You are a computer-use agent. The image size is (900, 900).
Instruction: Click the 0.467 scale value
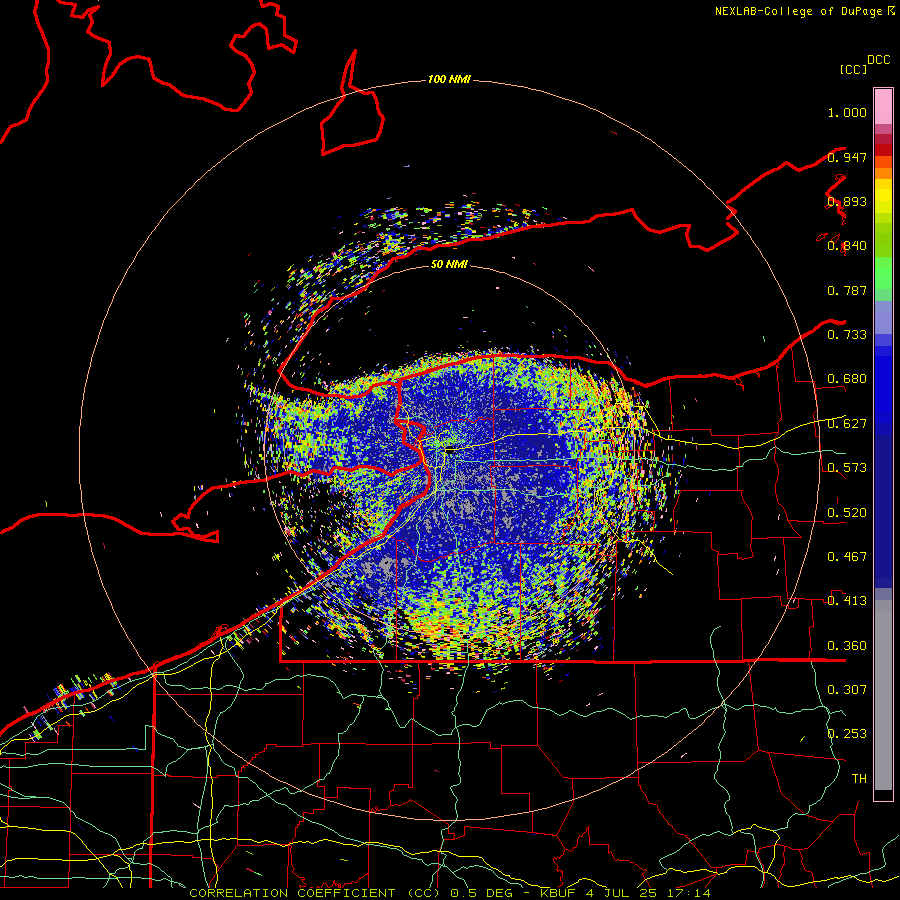point(847,557)
